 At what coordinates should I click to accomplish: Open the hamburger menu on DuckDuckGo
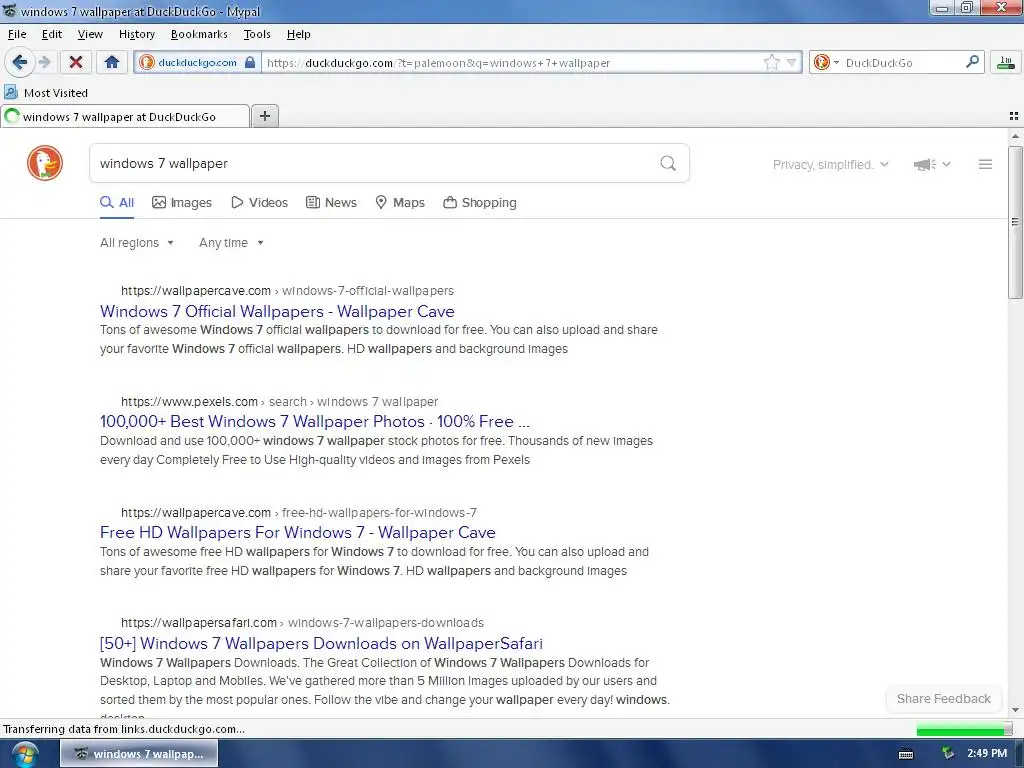click(985, 165)
